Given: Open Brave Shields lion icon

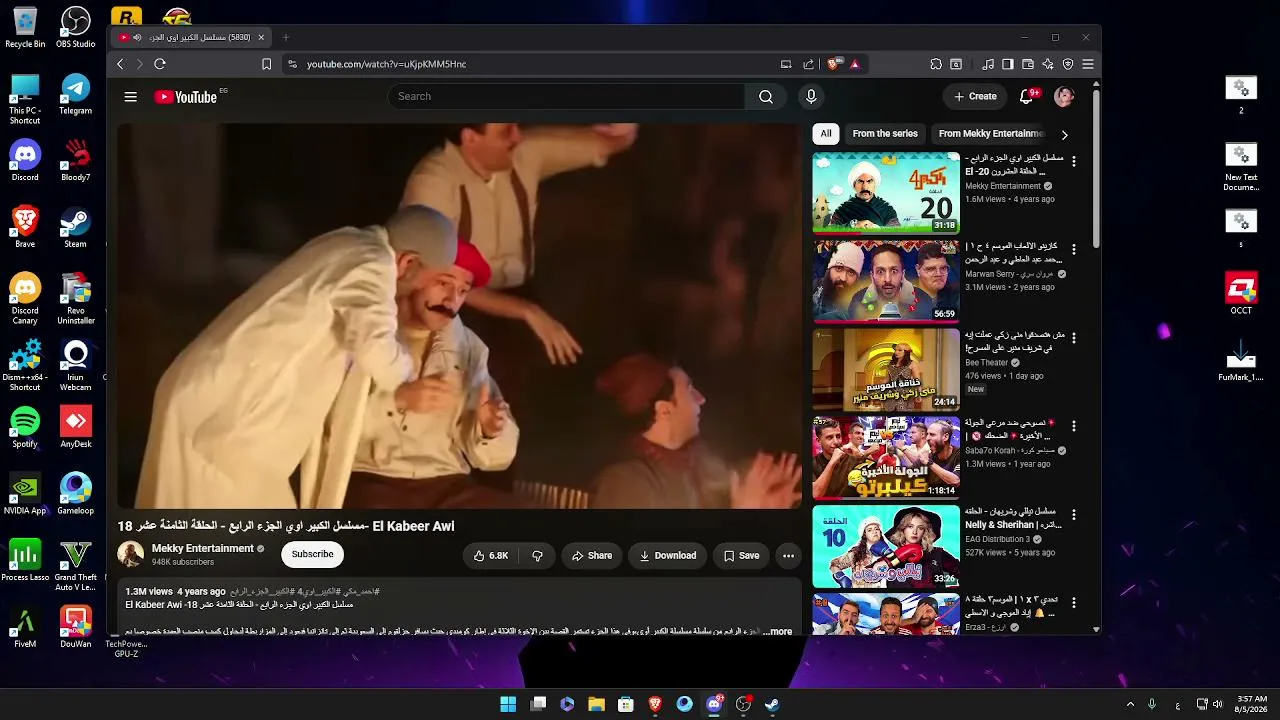Looking at the screenshot, I should click(833, 64).
